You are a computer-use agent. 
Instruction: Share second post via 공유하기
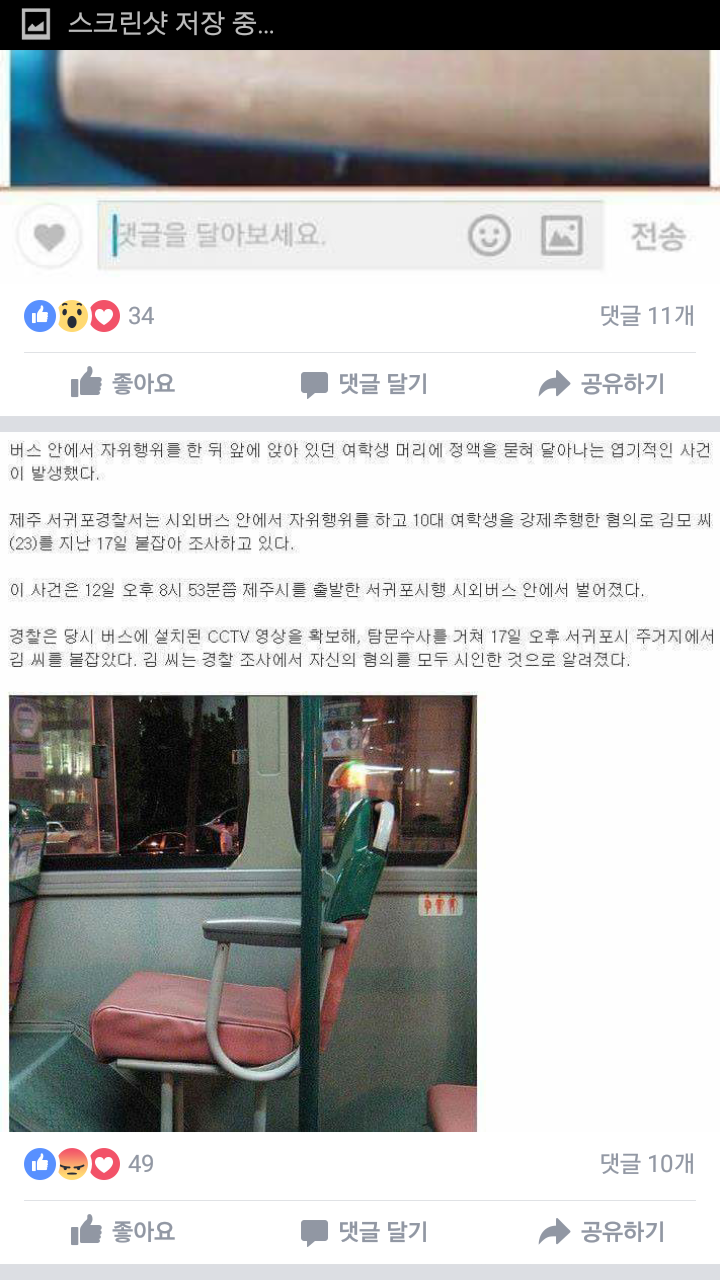pos(601,1232)
